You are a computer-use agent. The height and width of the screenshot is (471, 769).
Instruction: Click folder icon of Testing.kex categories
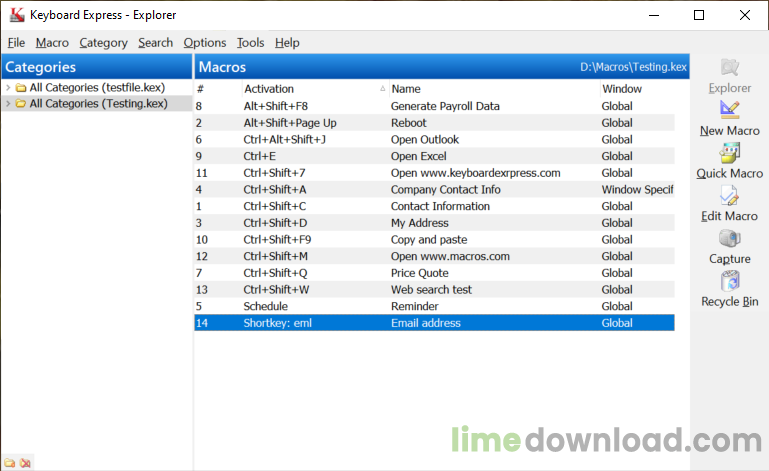pos(21,104)
